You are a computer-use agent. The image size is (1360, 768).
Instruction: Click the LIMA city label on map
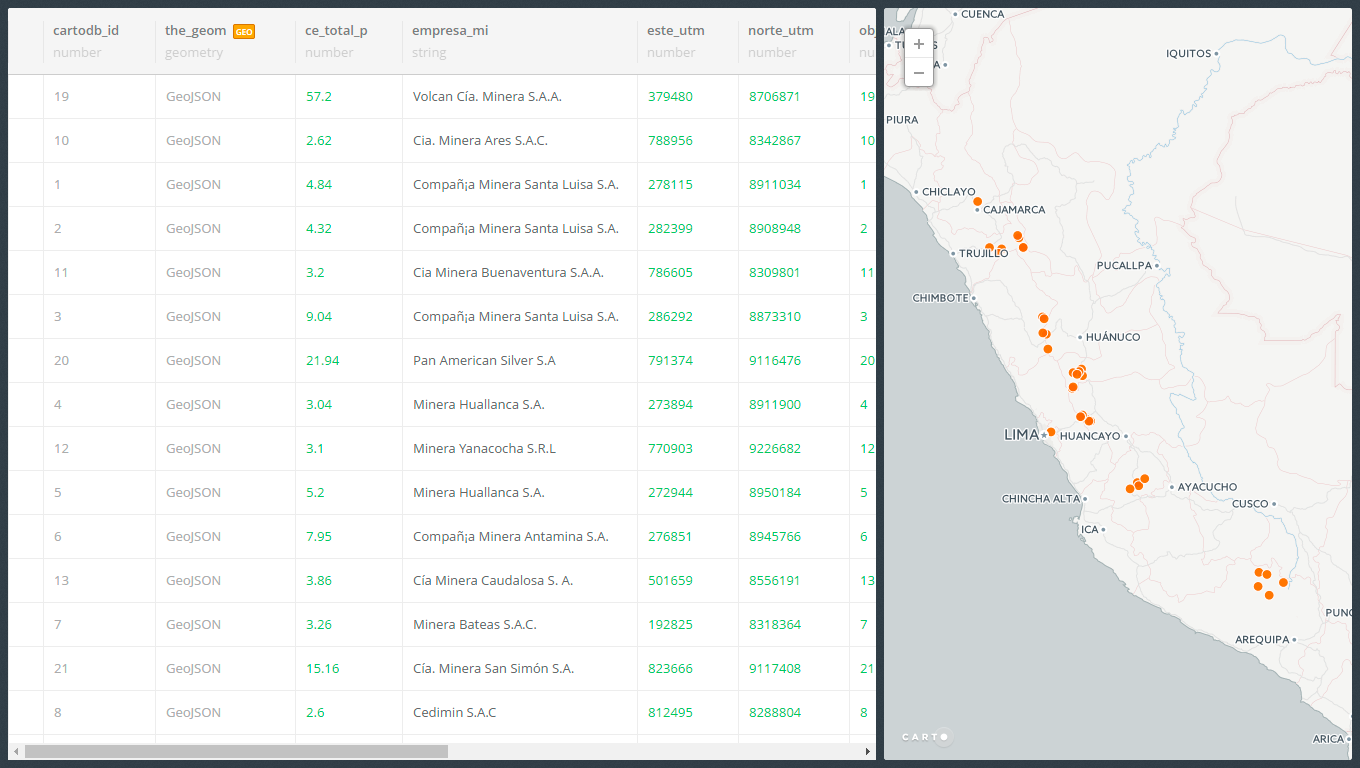pos(1022,435)
